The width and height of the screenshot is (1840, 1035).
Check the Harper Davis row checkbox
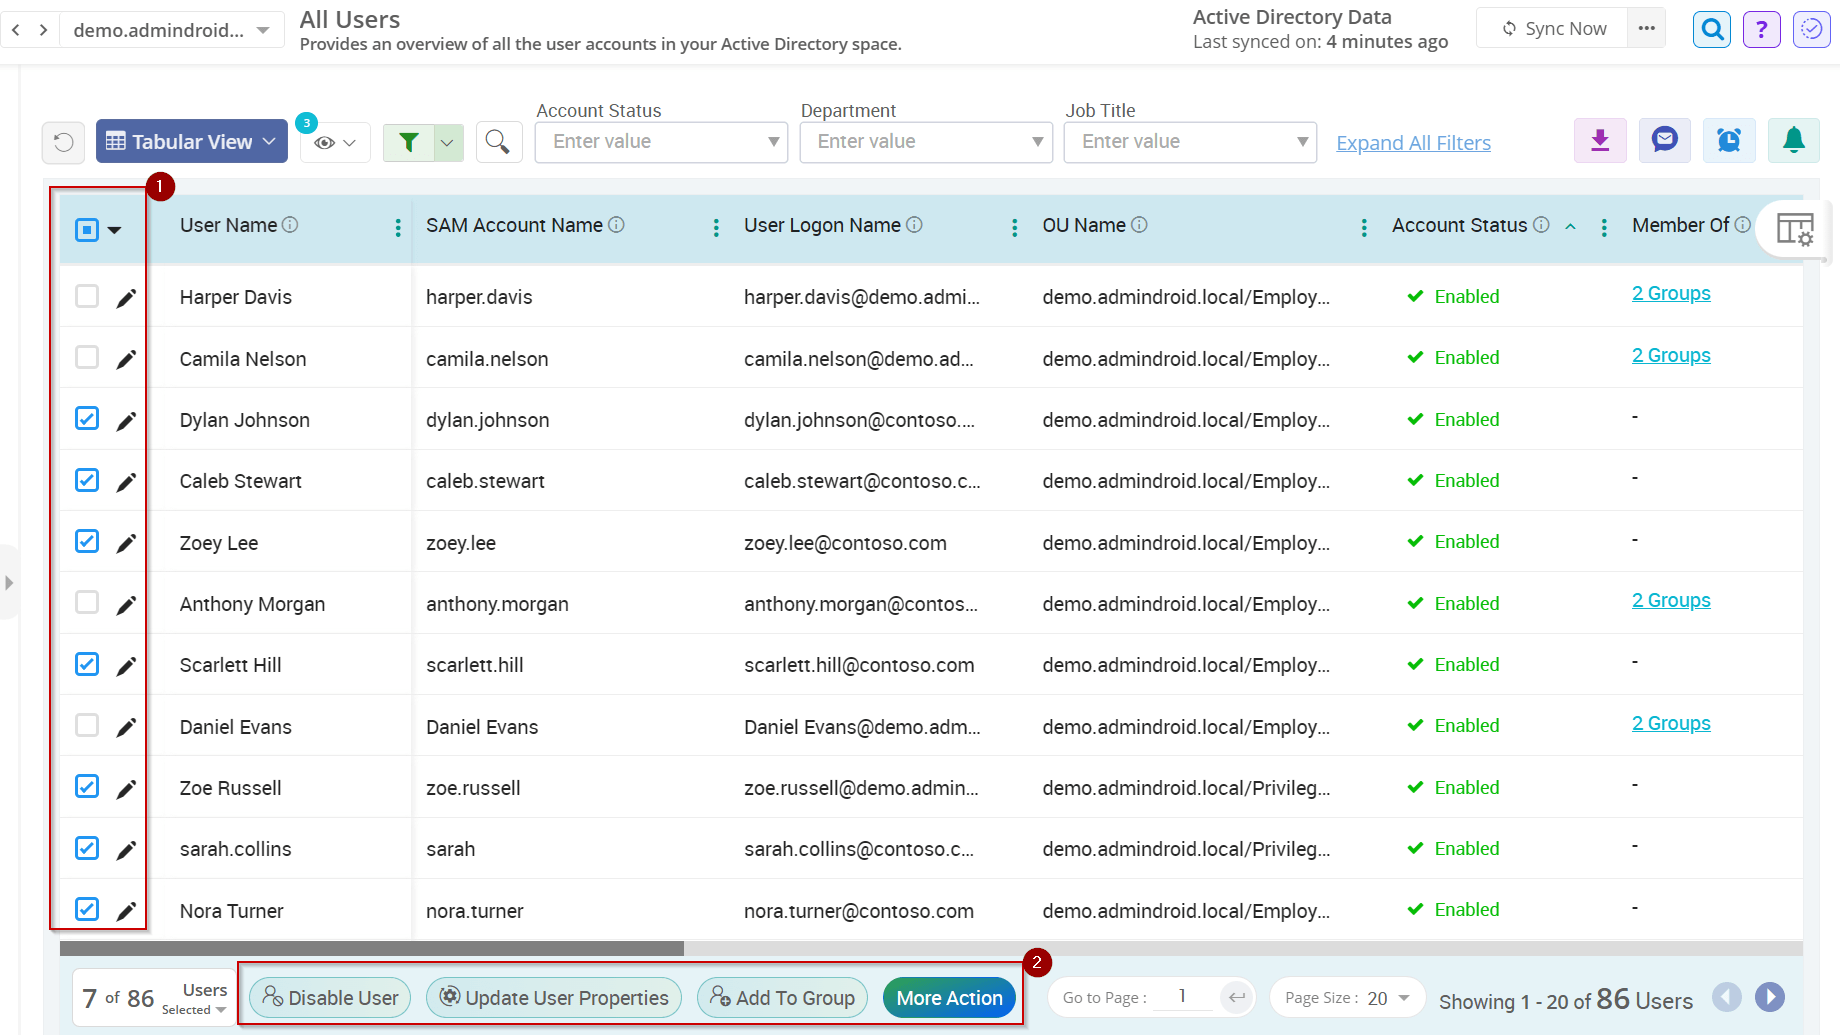tap(87, 296)
